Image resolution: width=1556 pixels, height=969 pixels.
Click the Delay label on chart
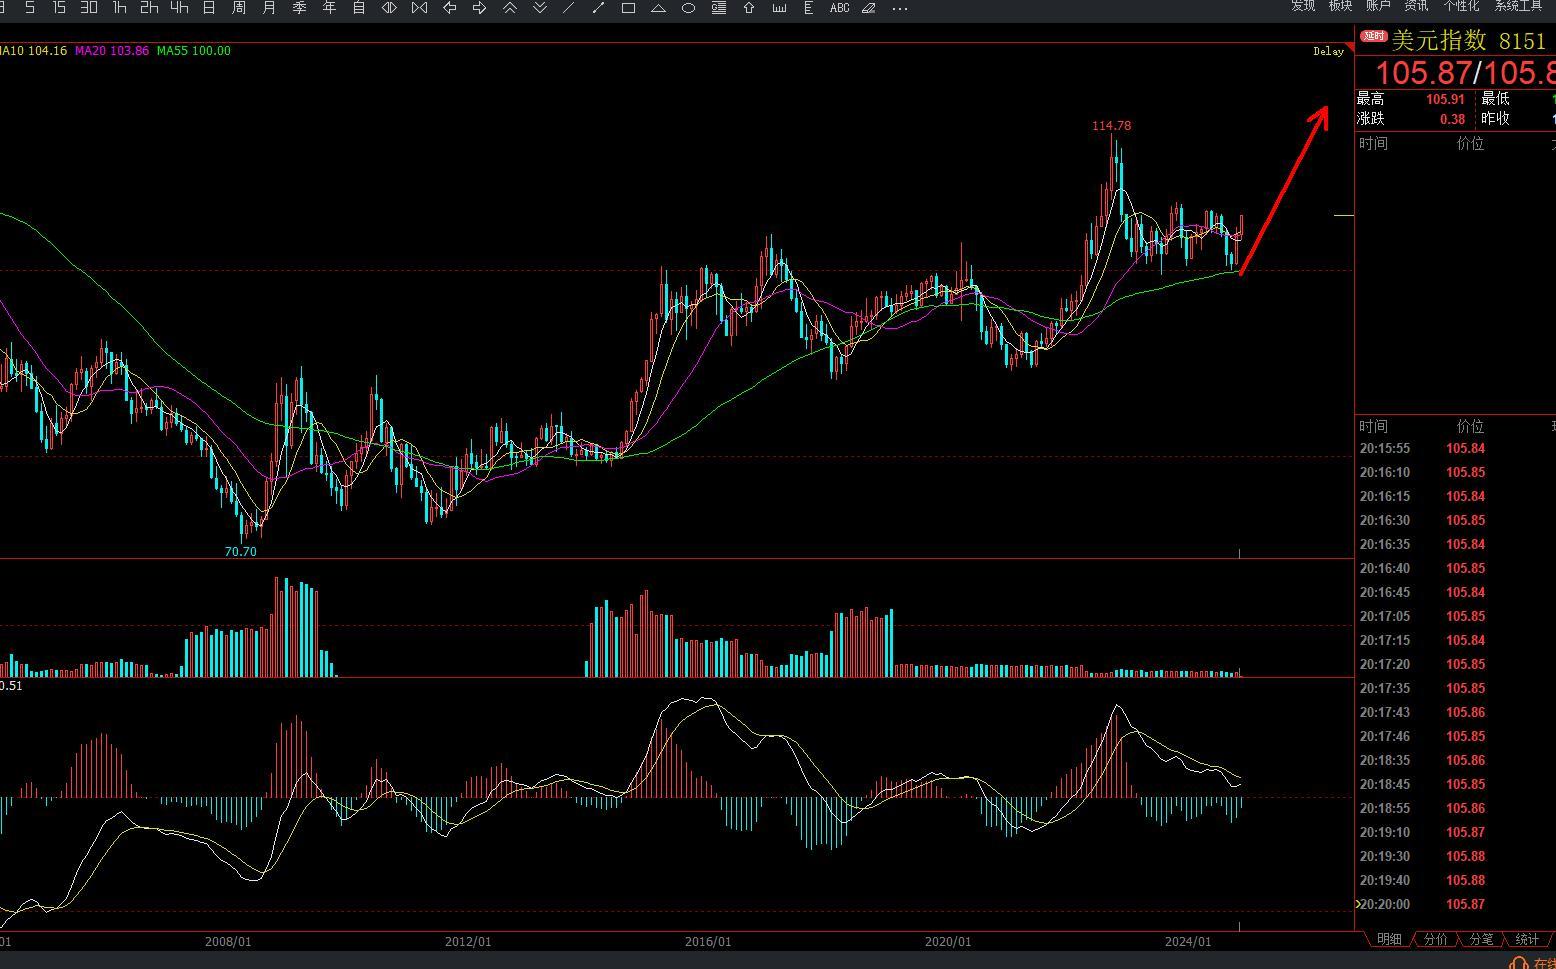click(1328, 51)
